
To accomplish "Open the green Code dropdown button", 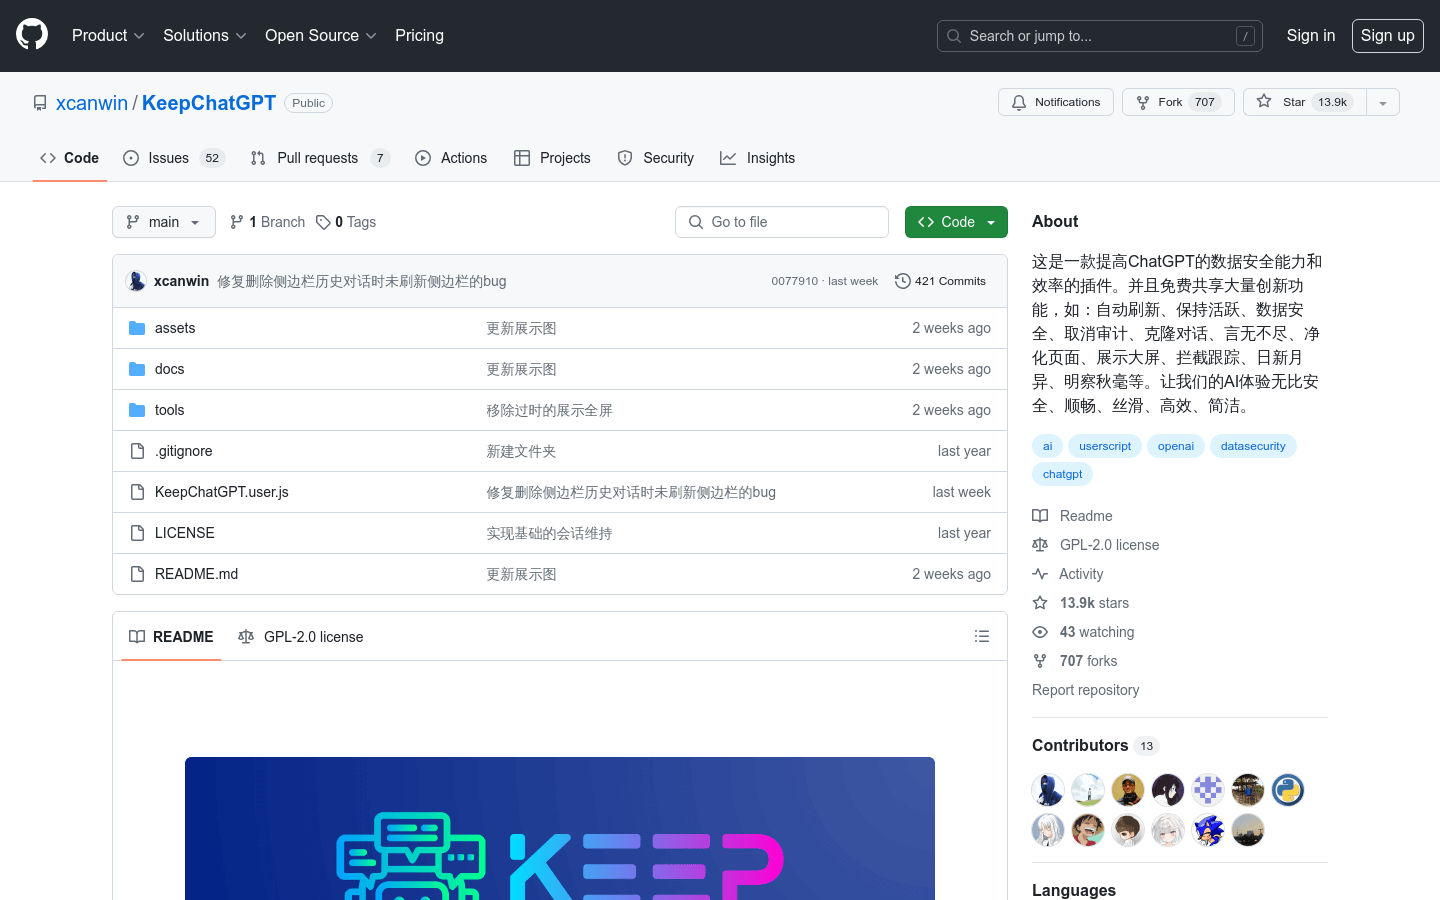I will (956, 222).
